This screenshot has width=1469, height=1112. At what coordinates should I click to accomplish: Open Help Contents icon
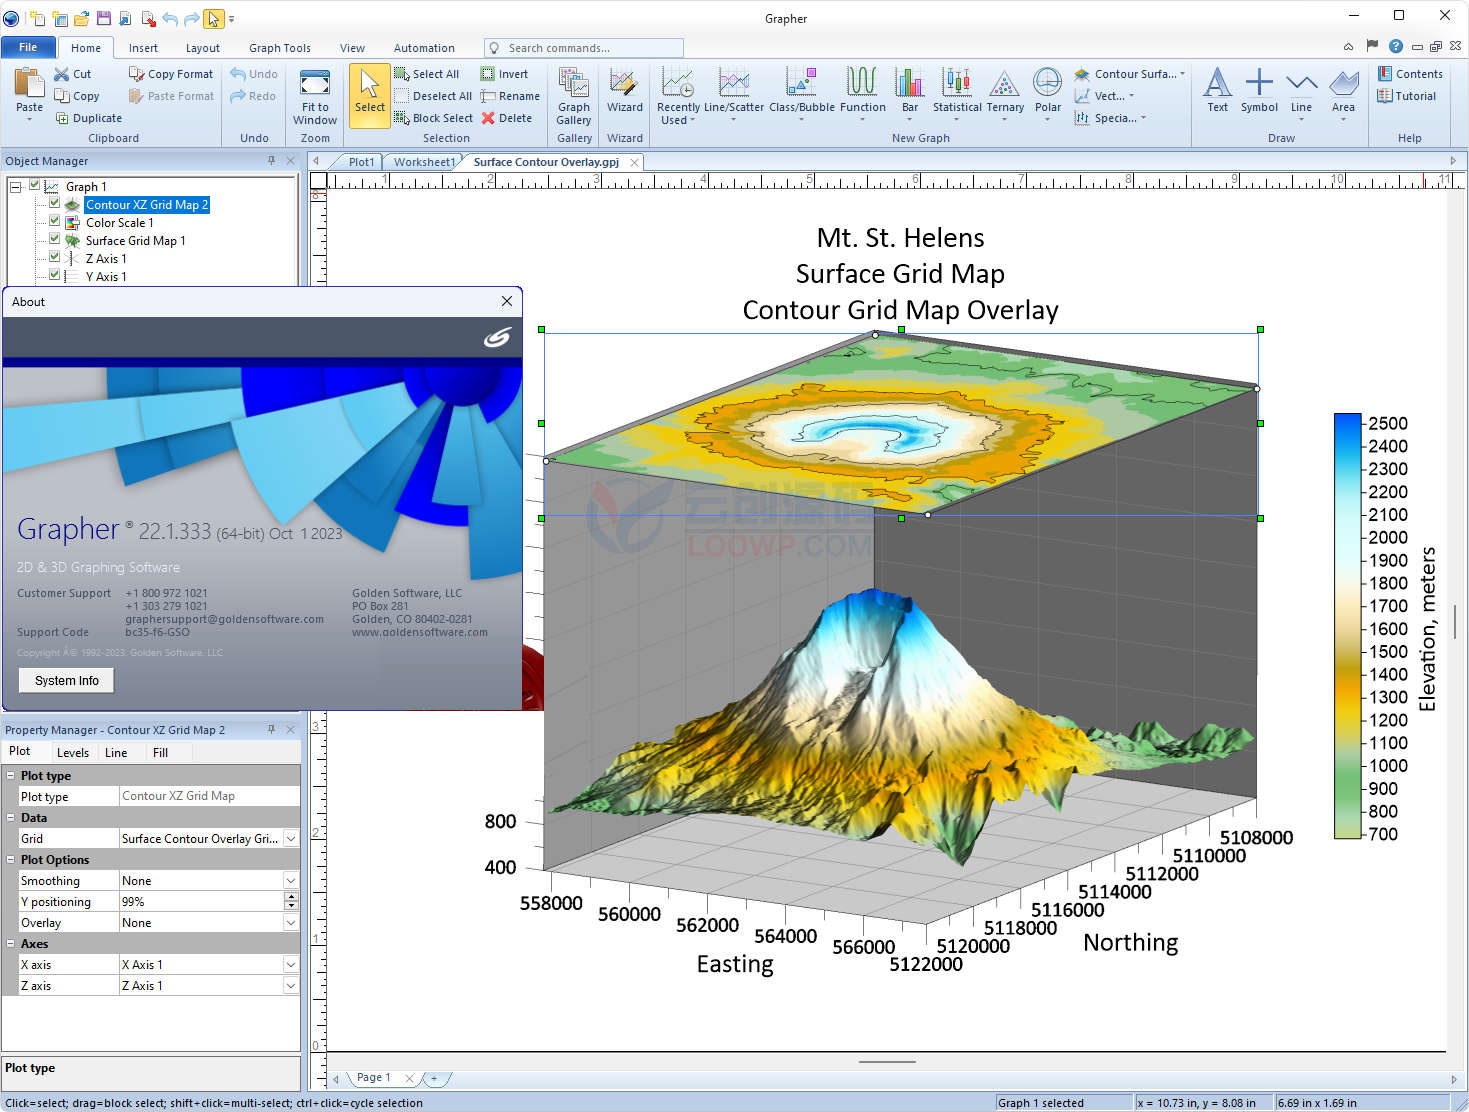[x=1385, y=74]
